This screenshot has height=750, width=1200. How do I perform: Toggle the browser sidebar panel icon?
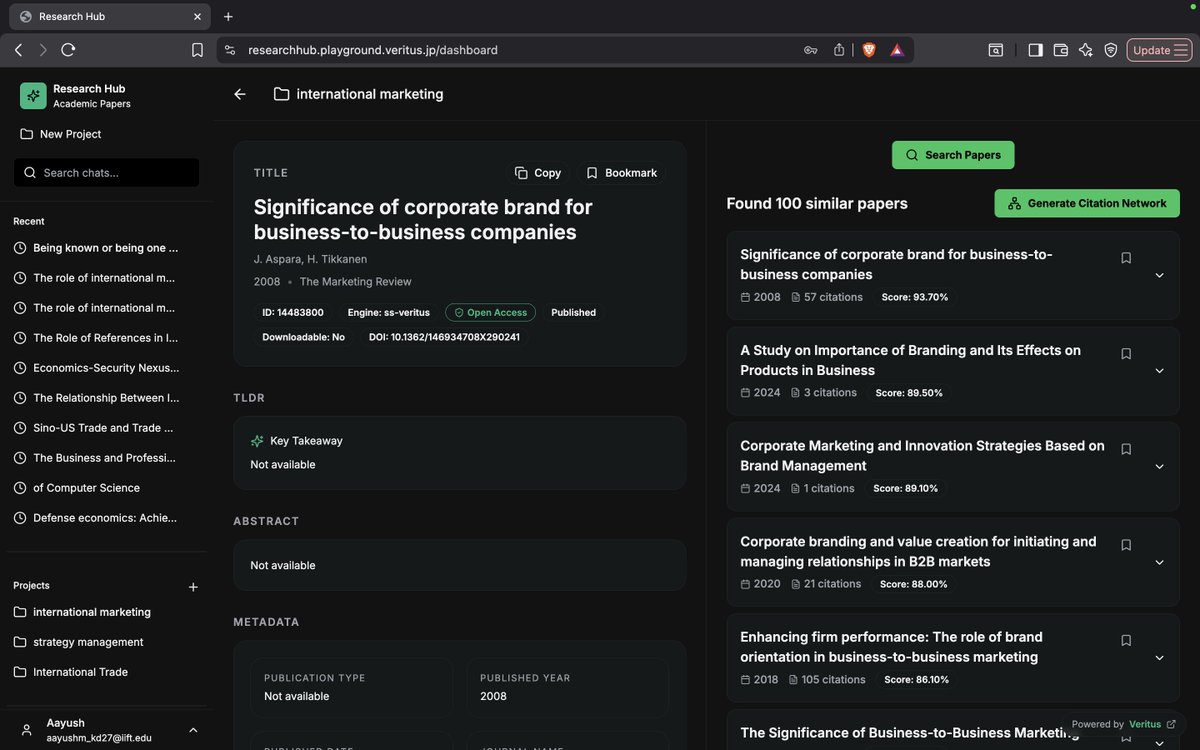click(x=1035, y=50)
